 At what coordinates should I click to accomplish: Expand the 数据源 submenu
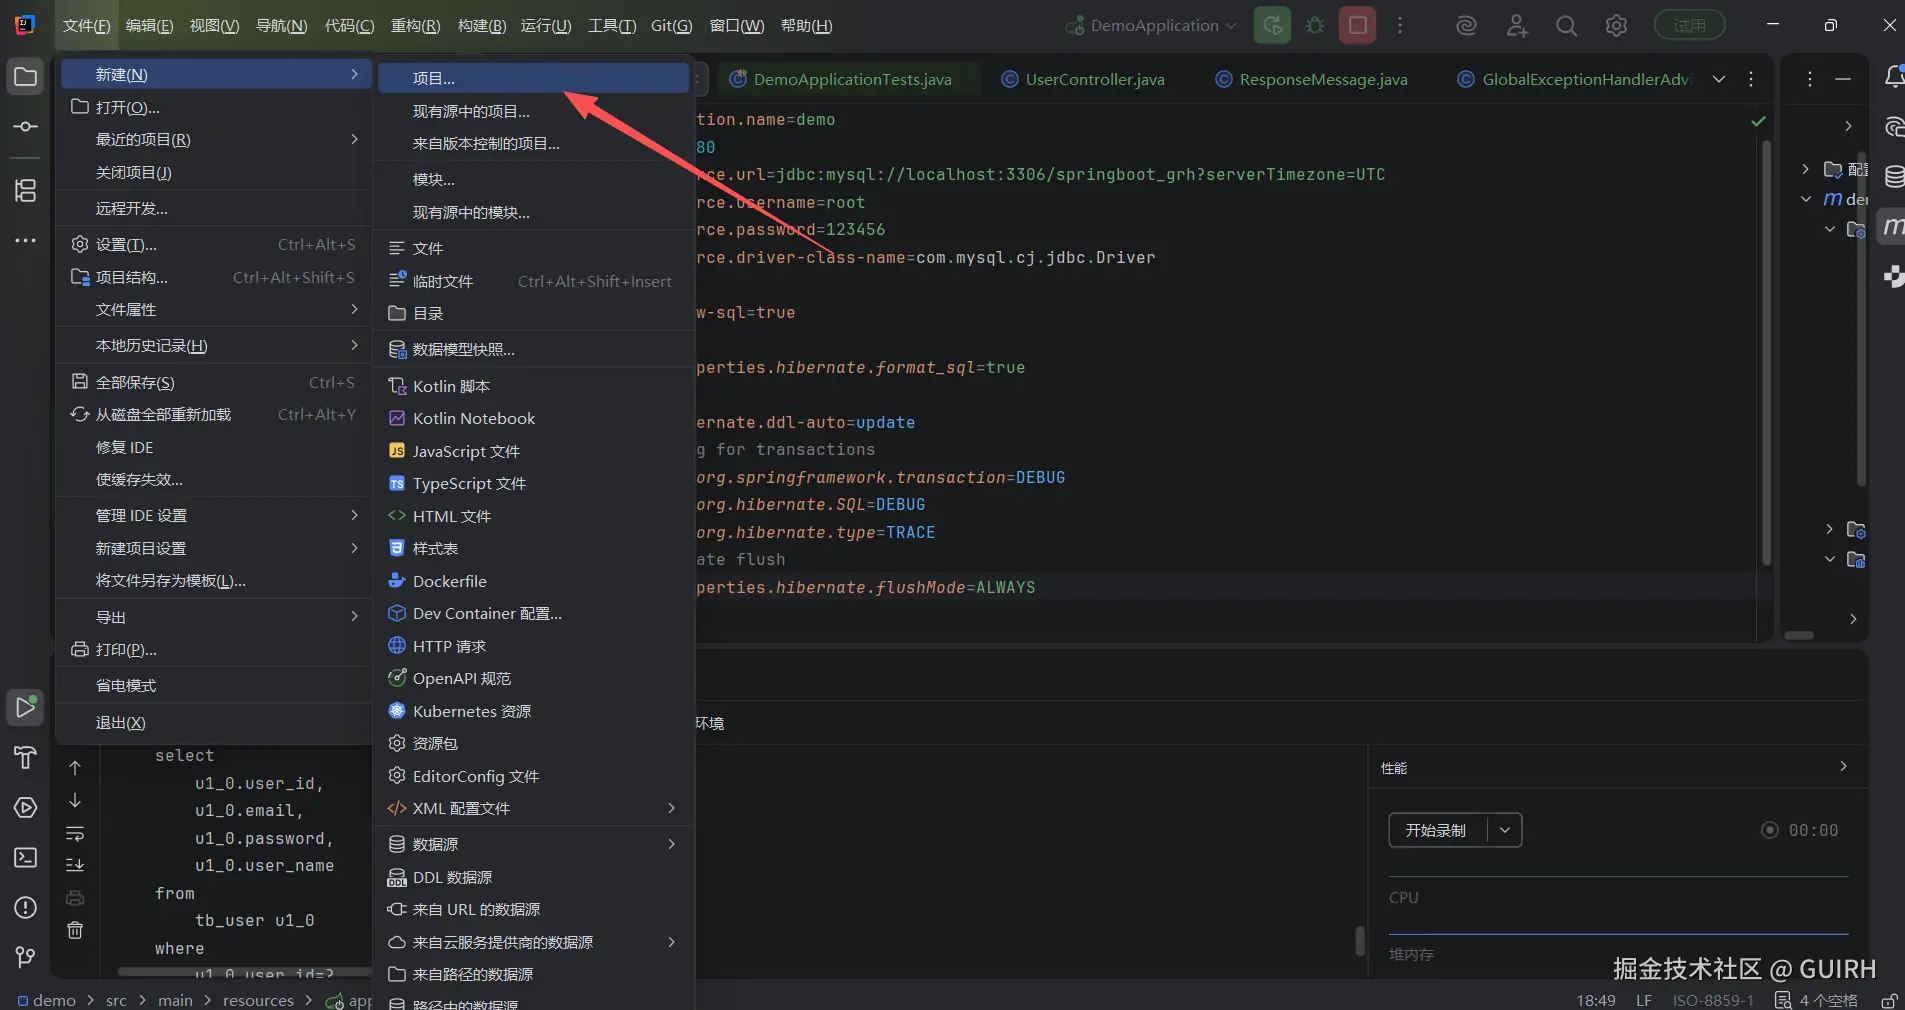click(535, 844)
